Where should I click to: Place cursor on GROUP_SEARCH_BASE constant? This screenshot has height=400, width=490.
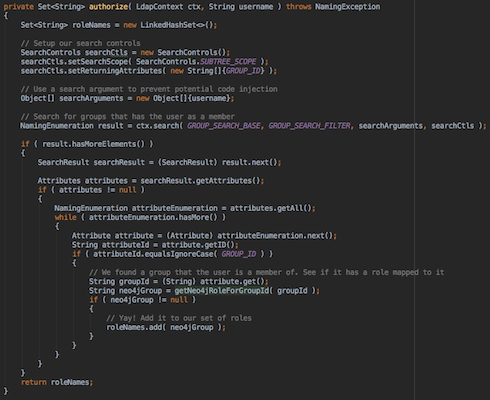click(224, 126)
